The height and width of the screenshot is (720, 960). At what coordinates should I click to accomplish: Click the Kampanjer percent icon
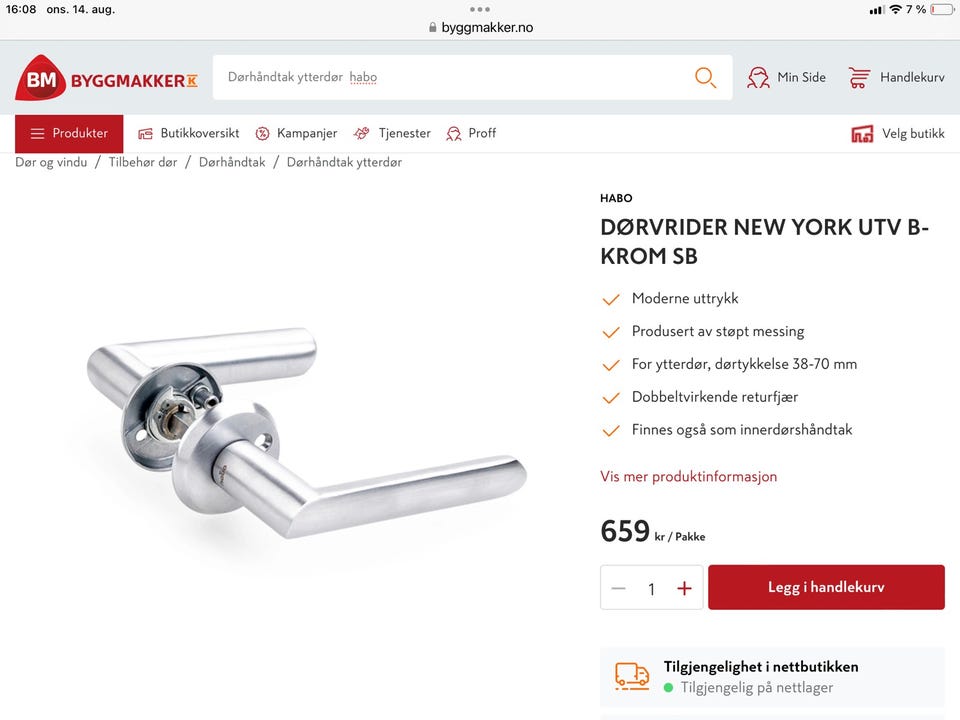262,133
